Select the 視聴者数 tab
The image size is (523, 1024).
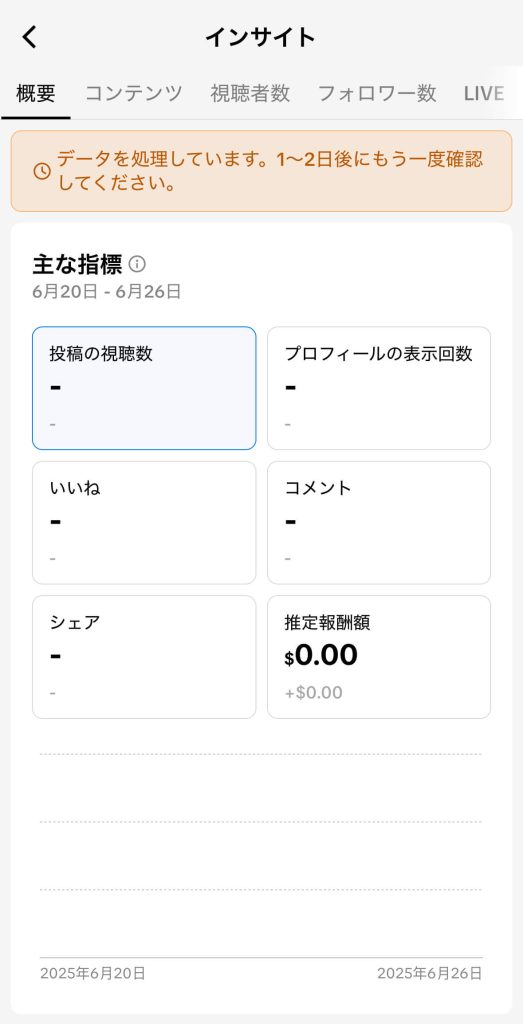coord(250,93)
